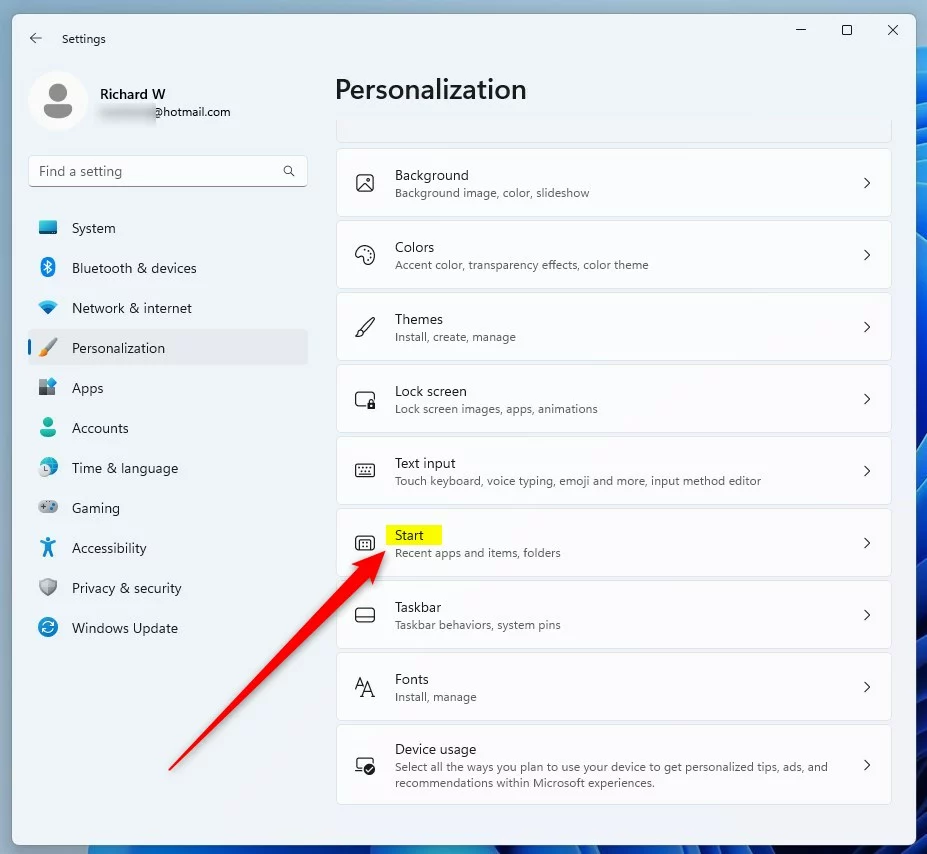The image size is (927, 854).
Task: Open Start settings chevron
Action: coord(867,543)
